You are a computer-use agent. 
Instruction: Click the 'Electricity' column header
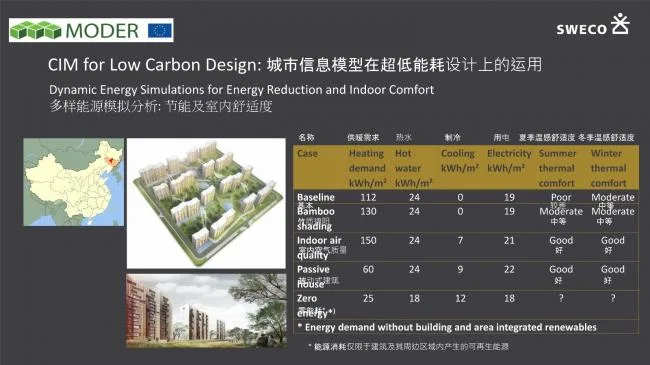509,161
